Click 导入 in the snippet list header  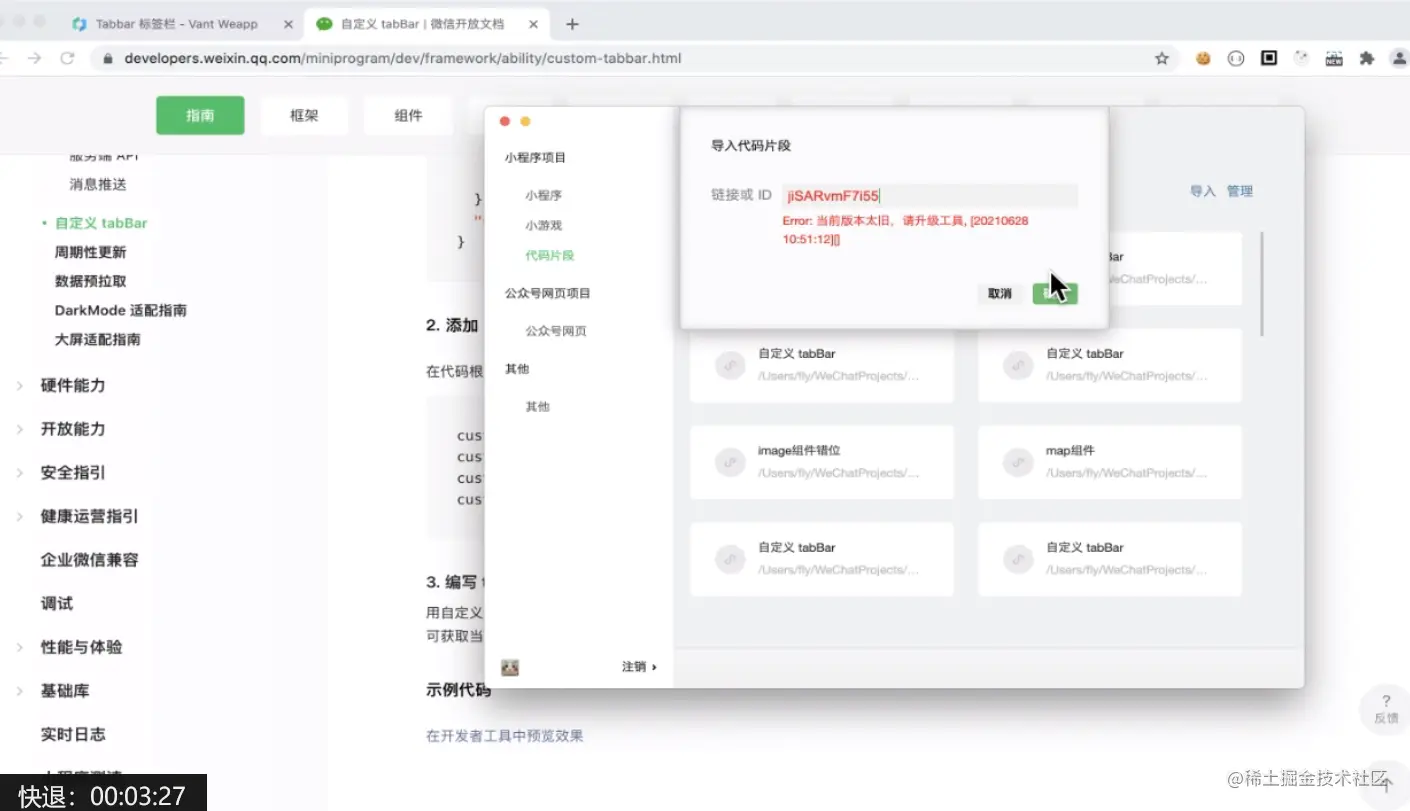(x=1202, y=191)
